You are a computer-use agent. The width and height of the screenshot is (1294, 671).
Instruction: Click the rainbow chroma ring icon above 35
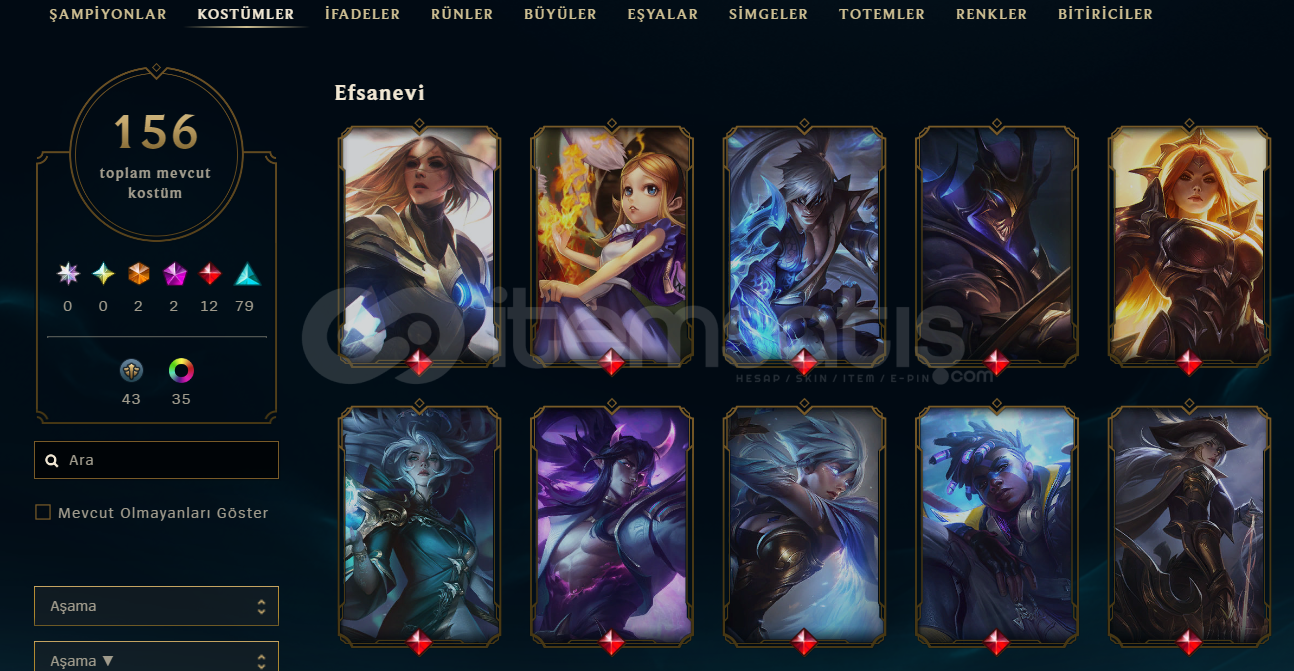(x=181, y=371)
